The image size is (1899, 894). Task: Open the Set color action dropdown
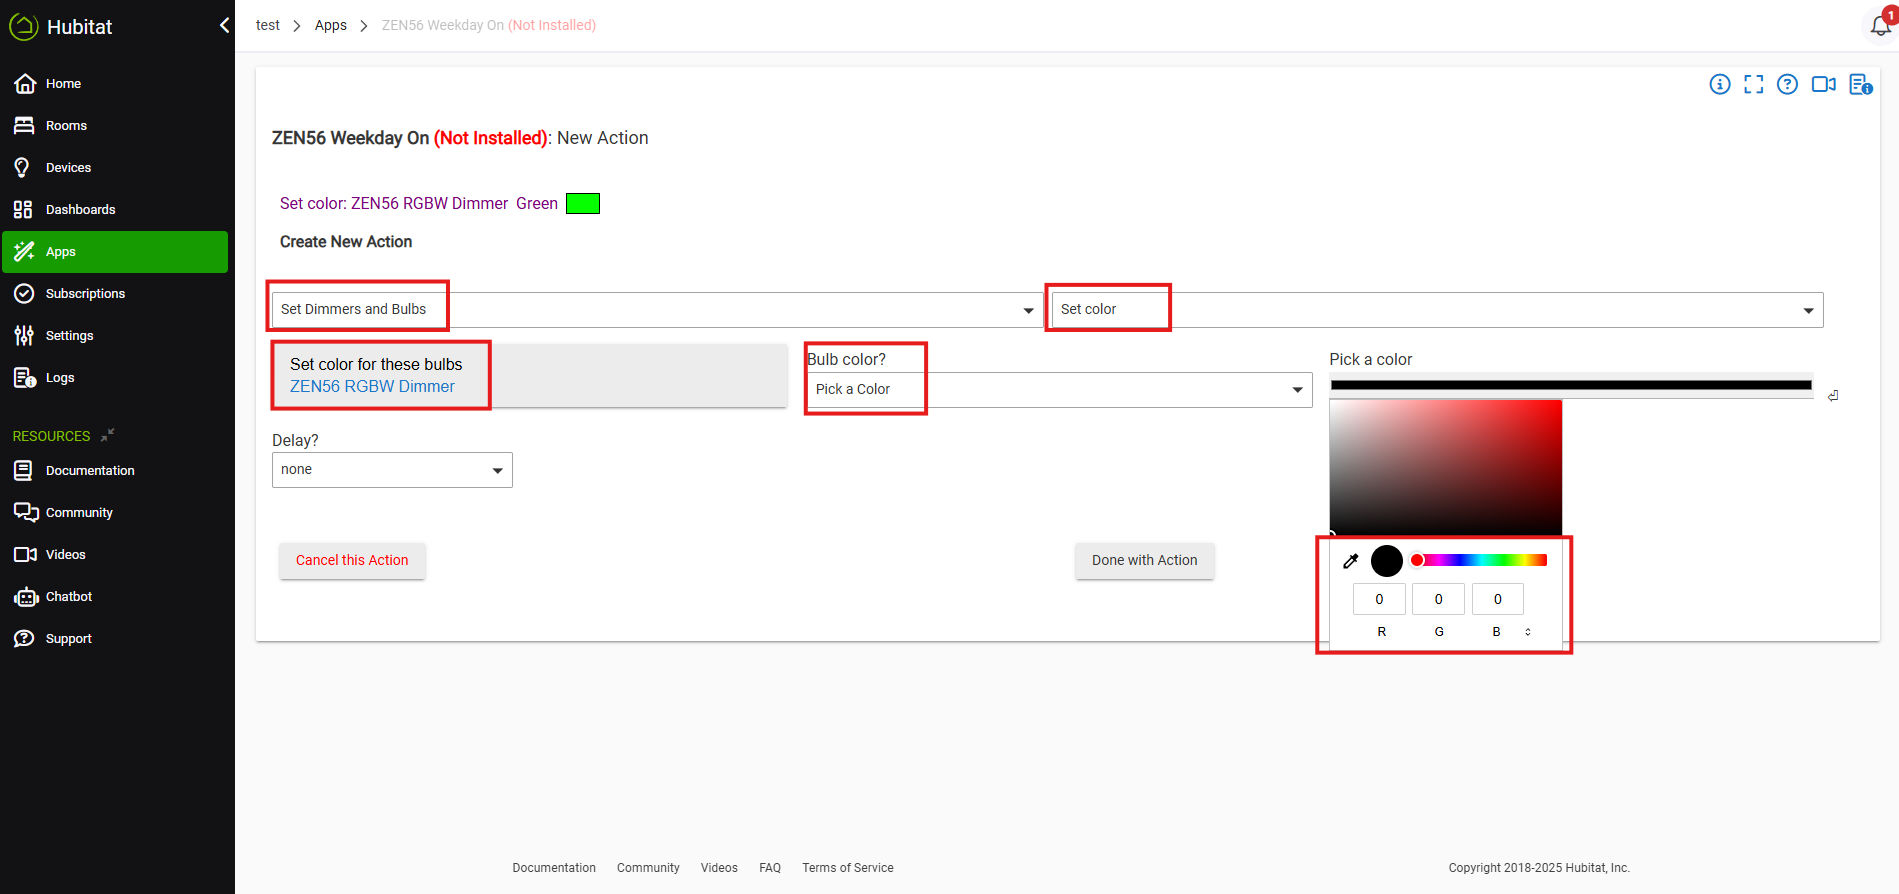[x=1437, y=310]
